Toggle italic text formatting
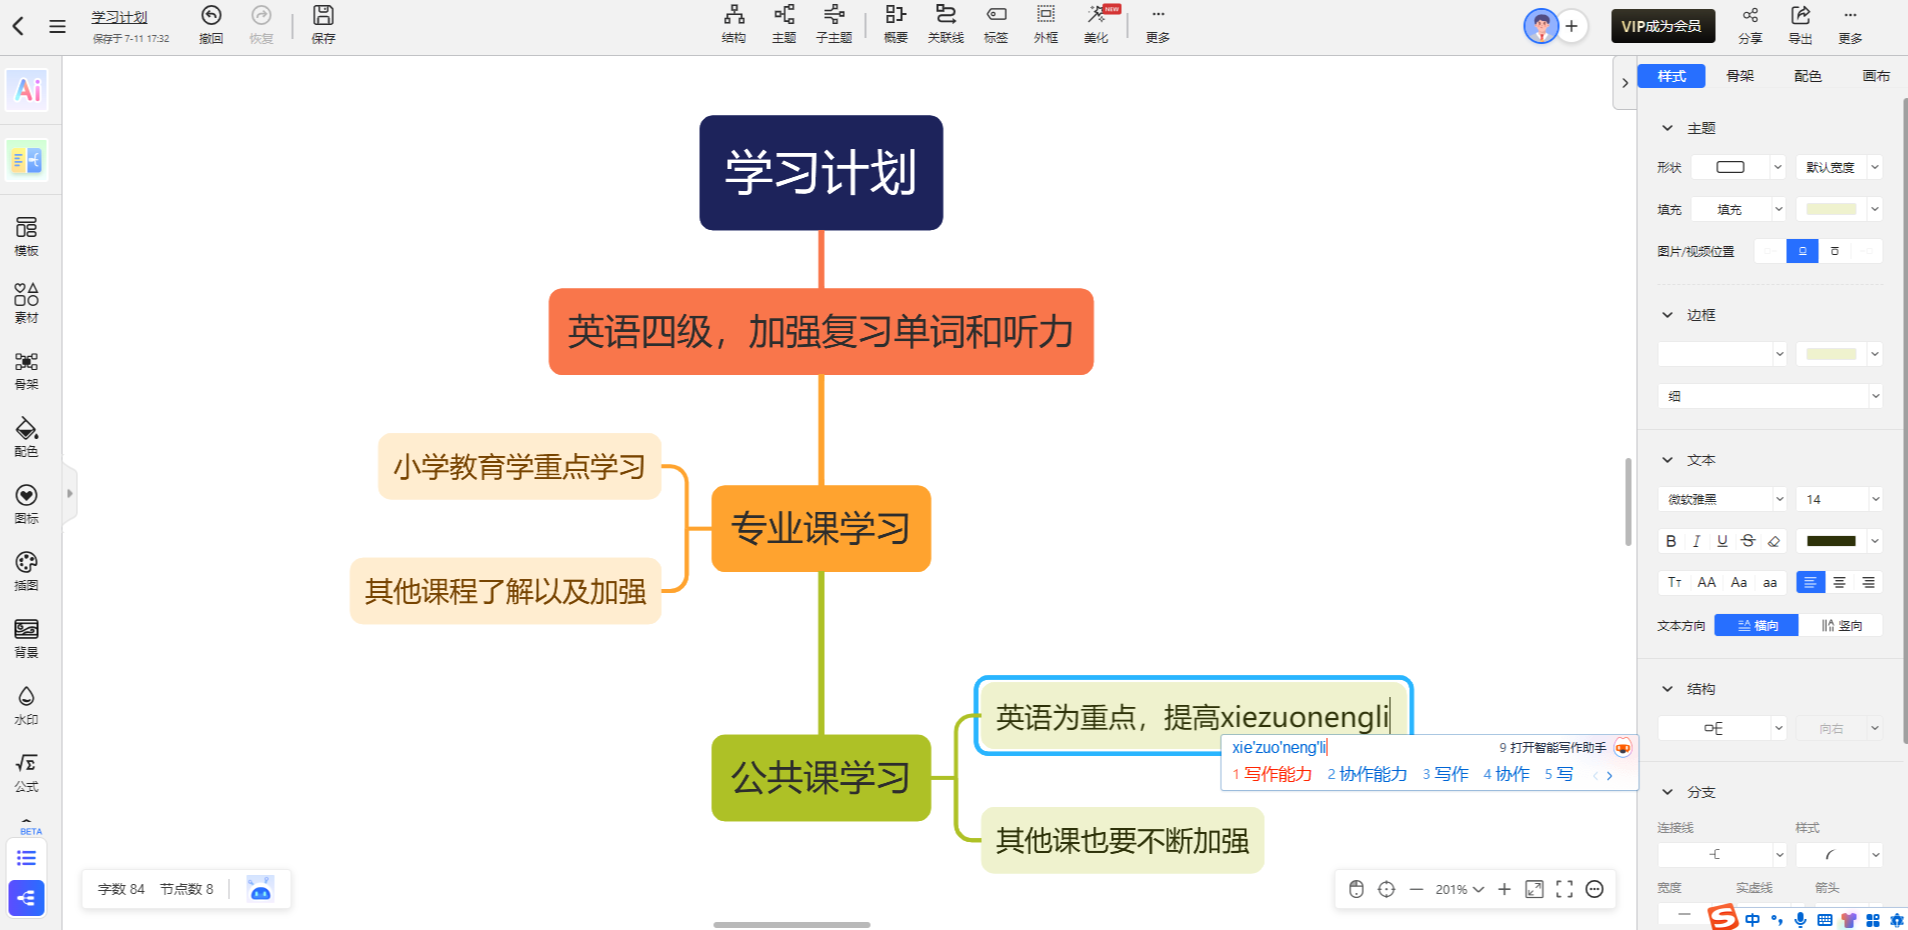 pyautogui.click(x=1696, y=541)
